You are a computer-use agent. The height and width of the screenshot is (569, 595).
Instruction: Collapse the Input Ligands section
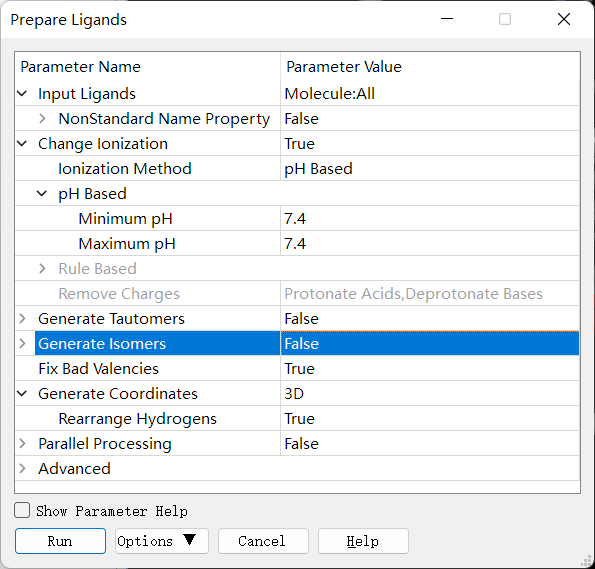(x=22, y=93)
